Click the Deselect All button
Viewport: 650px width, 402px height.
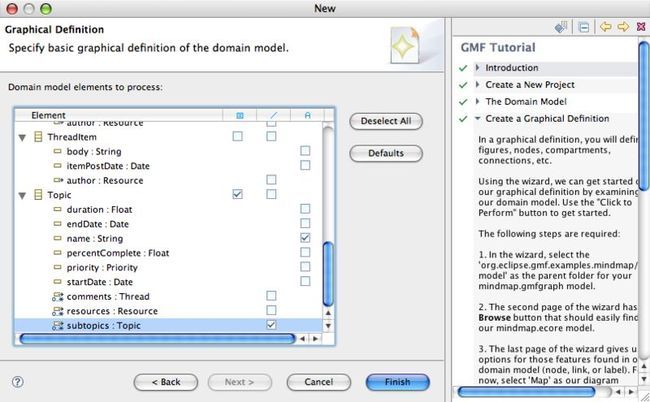click(386, 121)
